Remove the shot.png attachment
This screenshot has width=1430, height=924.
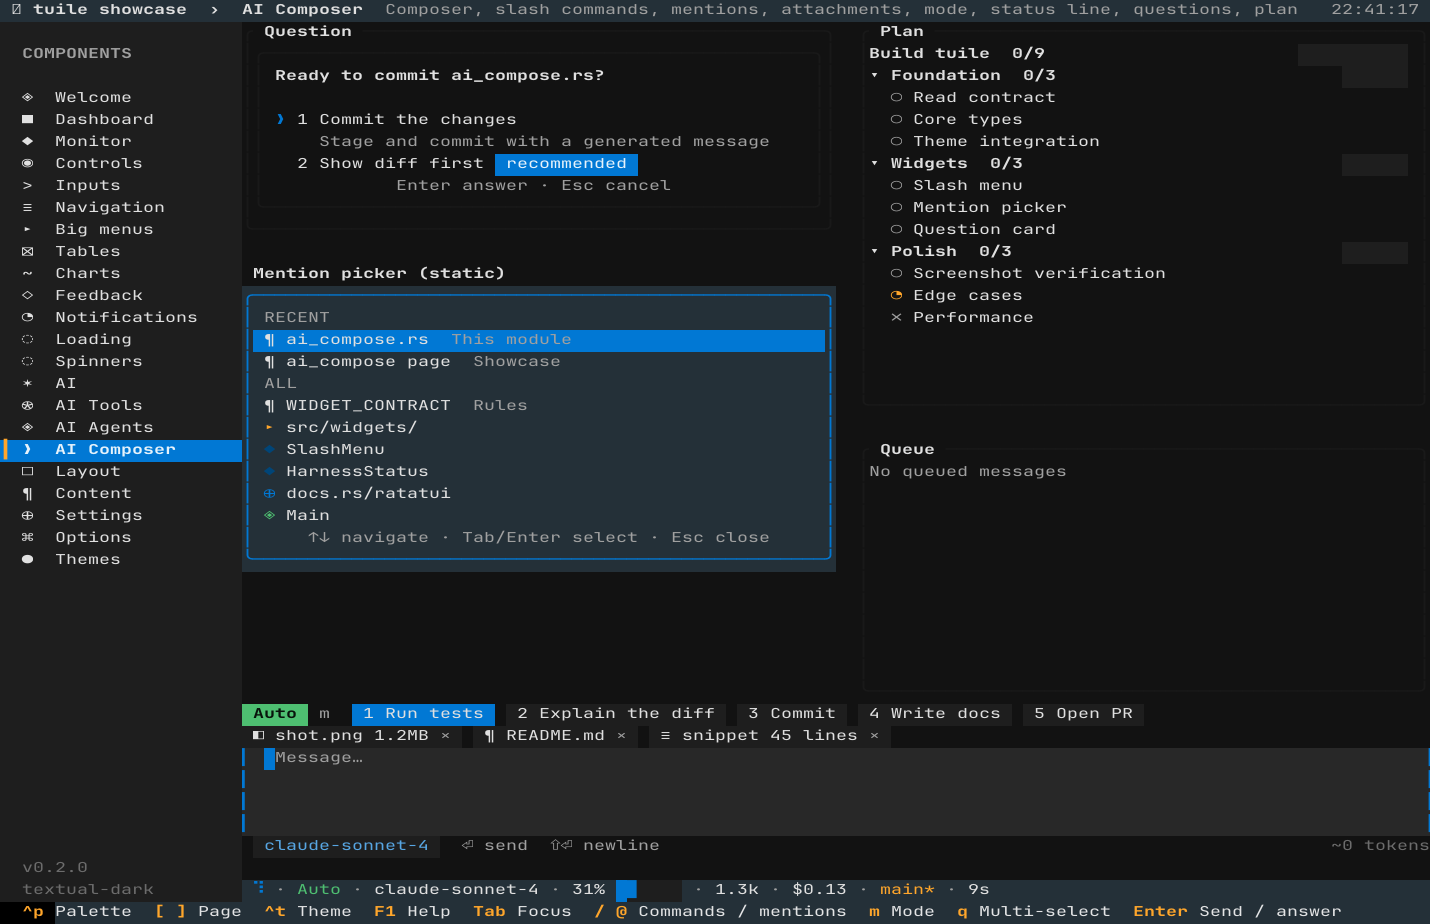pos(445,735)
